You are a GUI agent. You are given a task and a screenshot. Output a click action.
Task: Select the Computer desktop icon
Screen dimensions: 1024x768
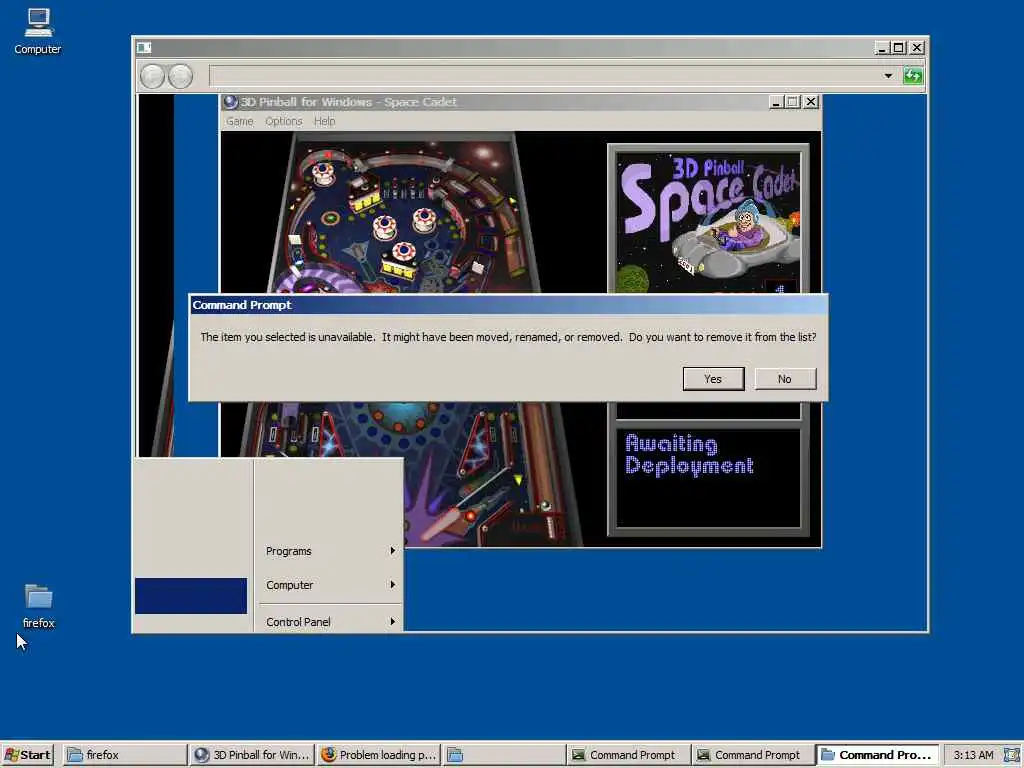[x=38, y=31]
